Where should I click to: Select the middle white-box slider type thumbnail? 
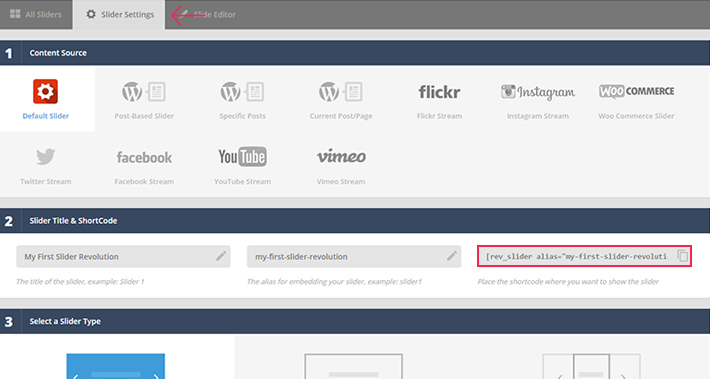(353, 366)
